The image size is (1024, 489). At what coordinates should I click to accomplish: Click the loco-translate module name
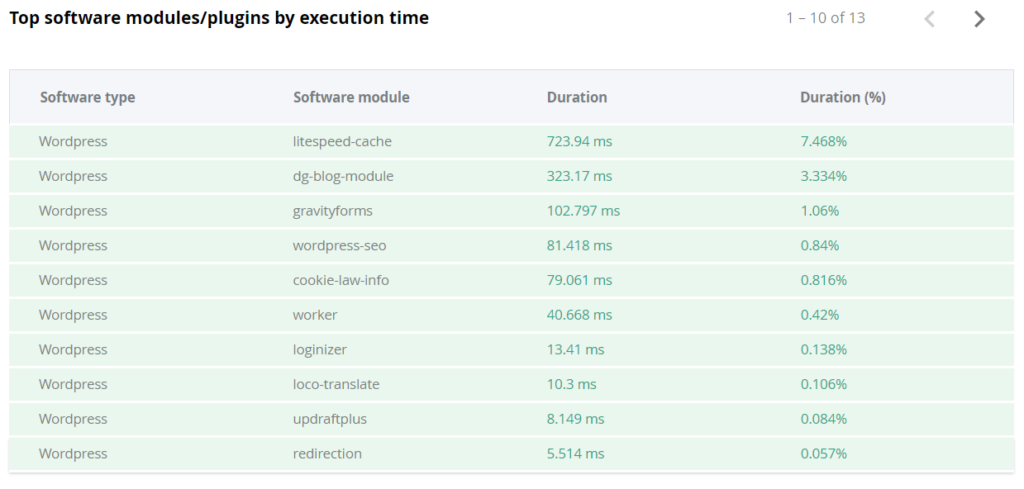click(336, 384)
